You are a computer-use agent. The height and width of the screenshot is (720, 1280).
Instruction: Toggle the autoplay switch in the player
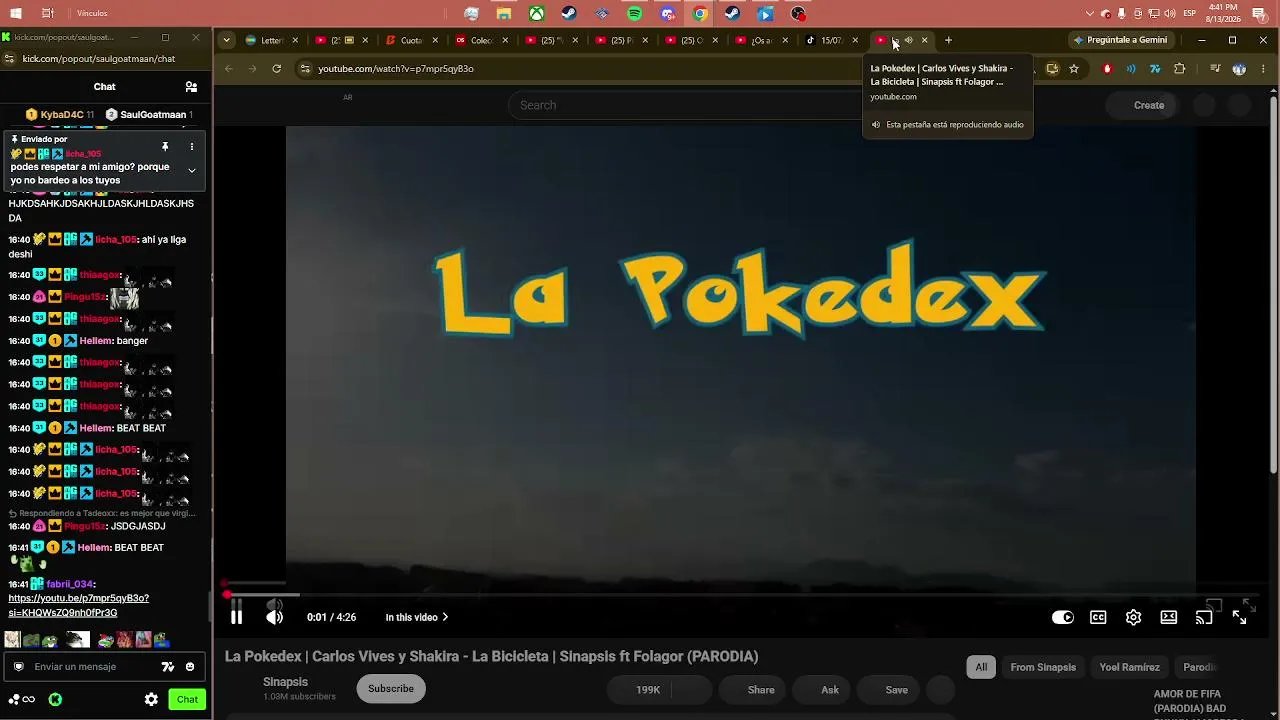tap(1063, 617)
